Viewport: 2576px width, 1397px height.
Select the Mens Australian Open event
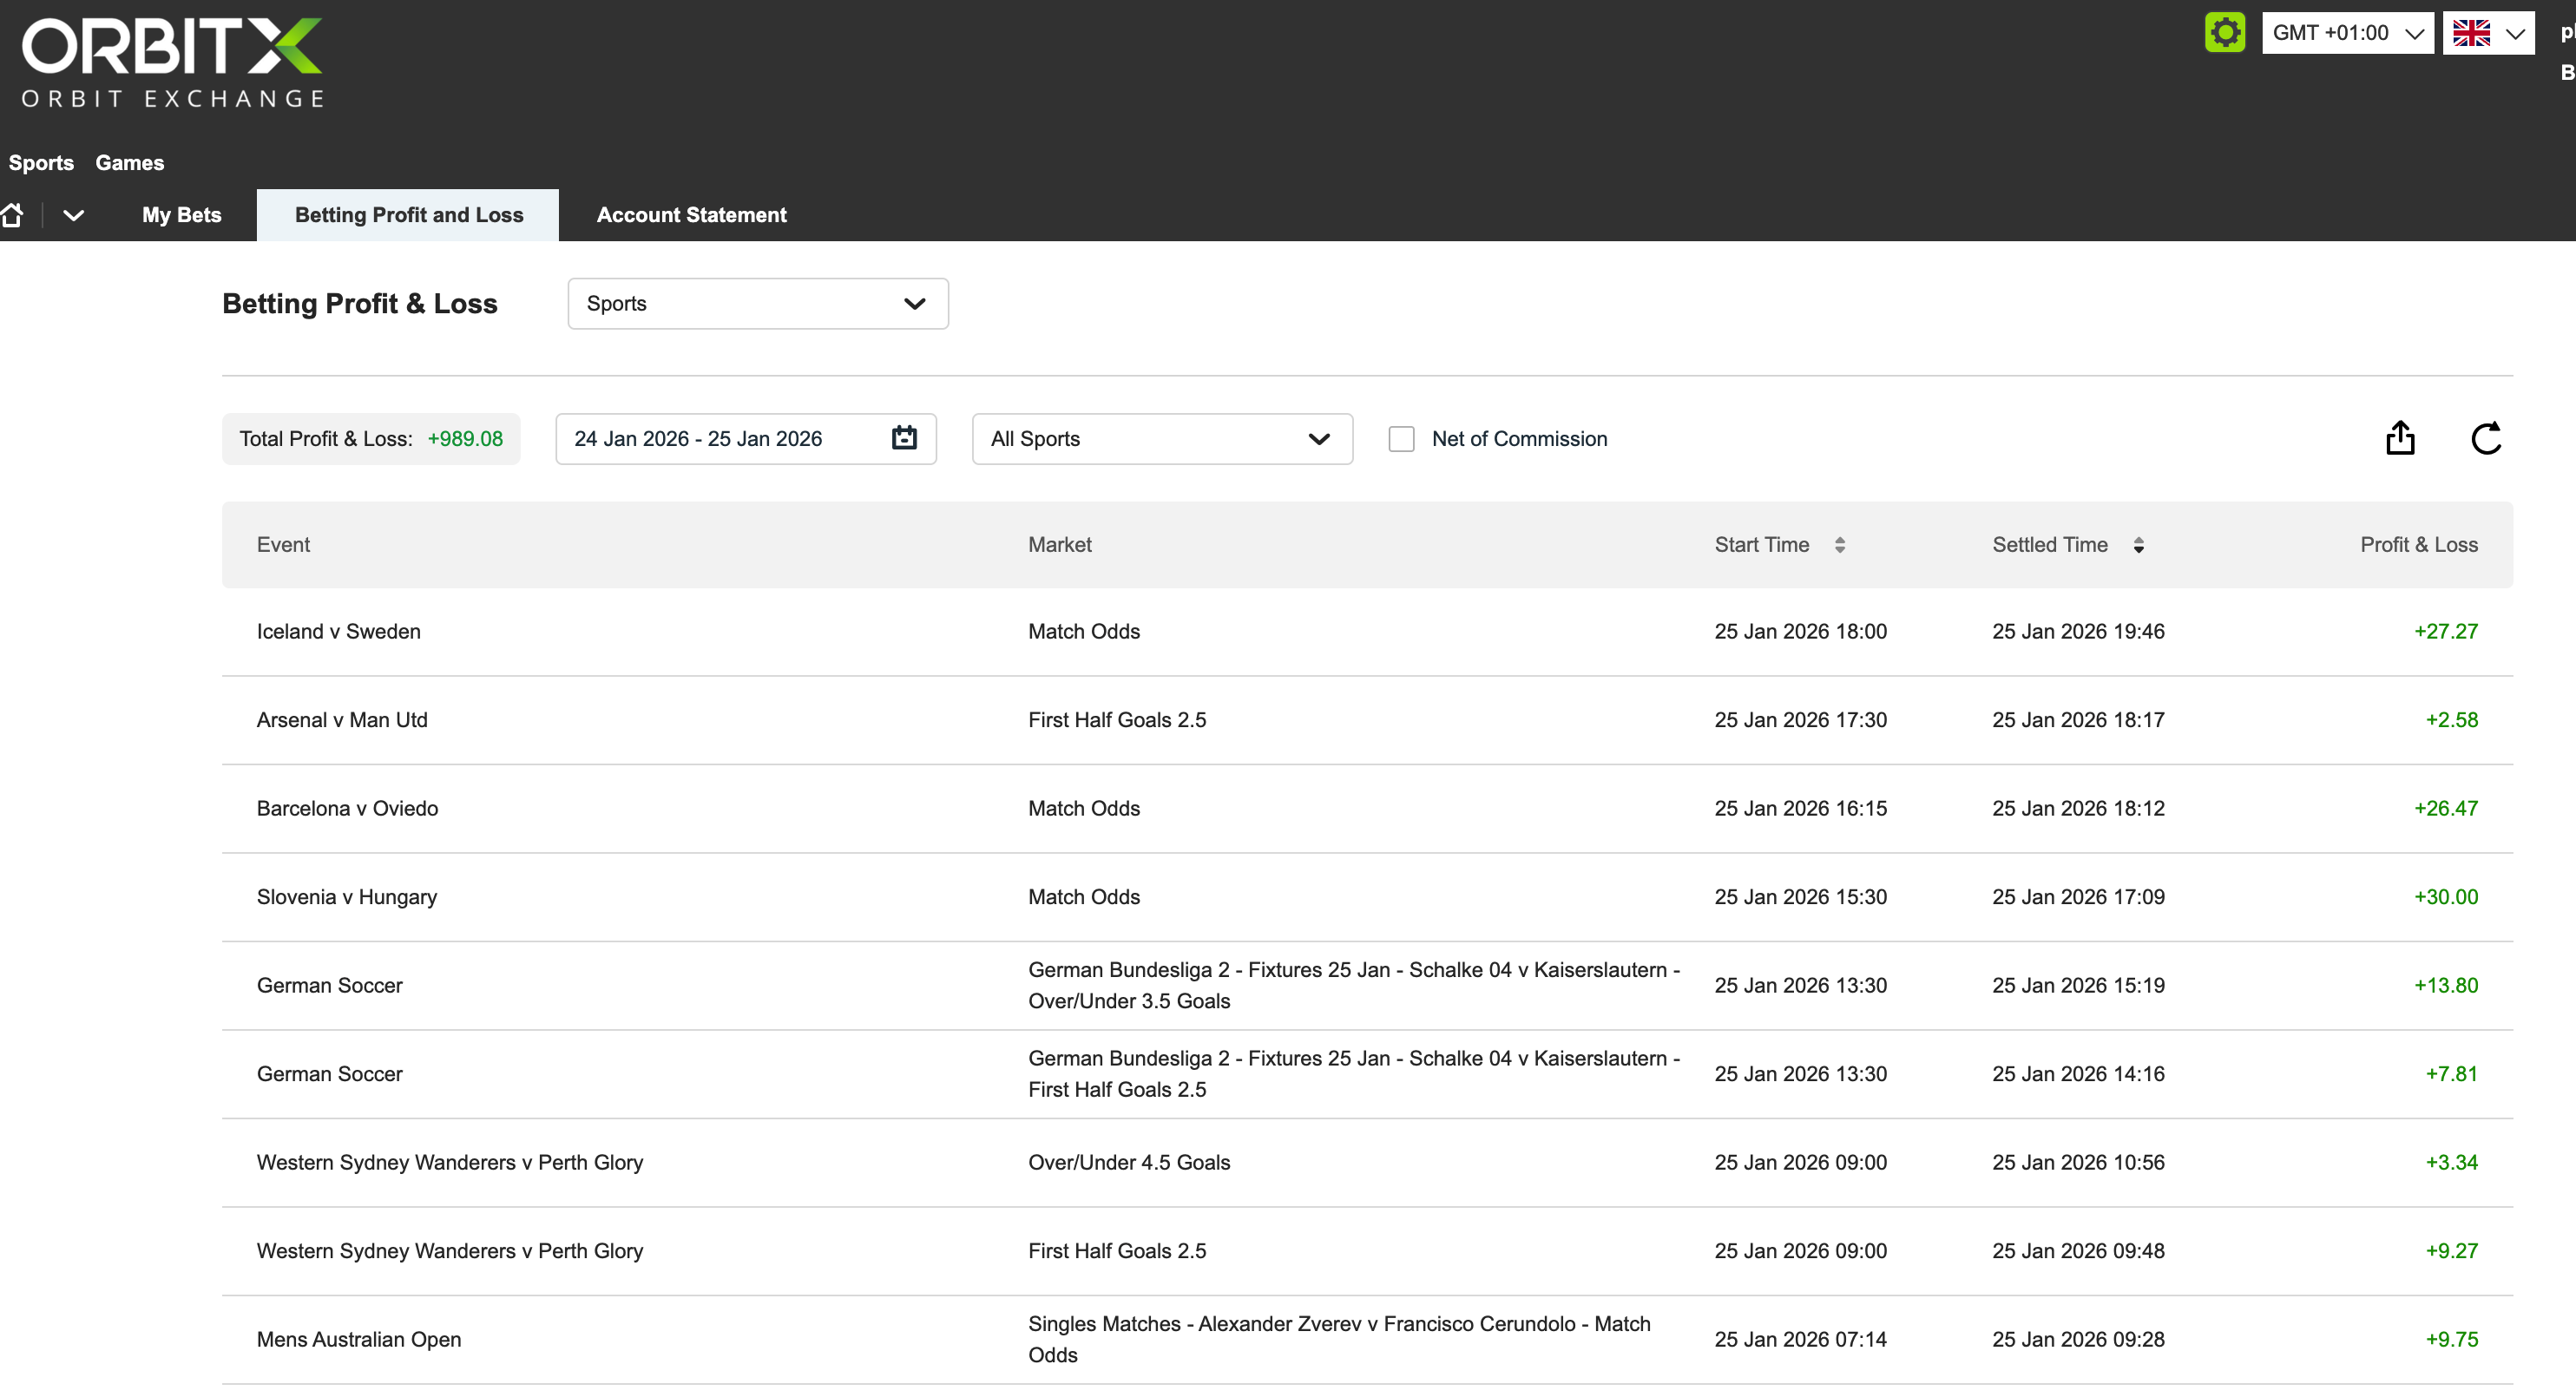point(359,1340)
